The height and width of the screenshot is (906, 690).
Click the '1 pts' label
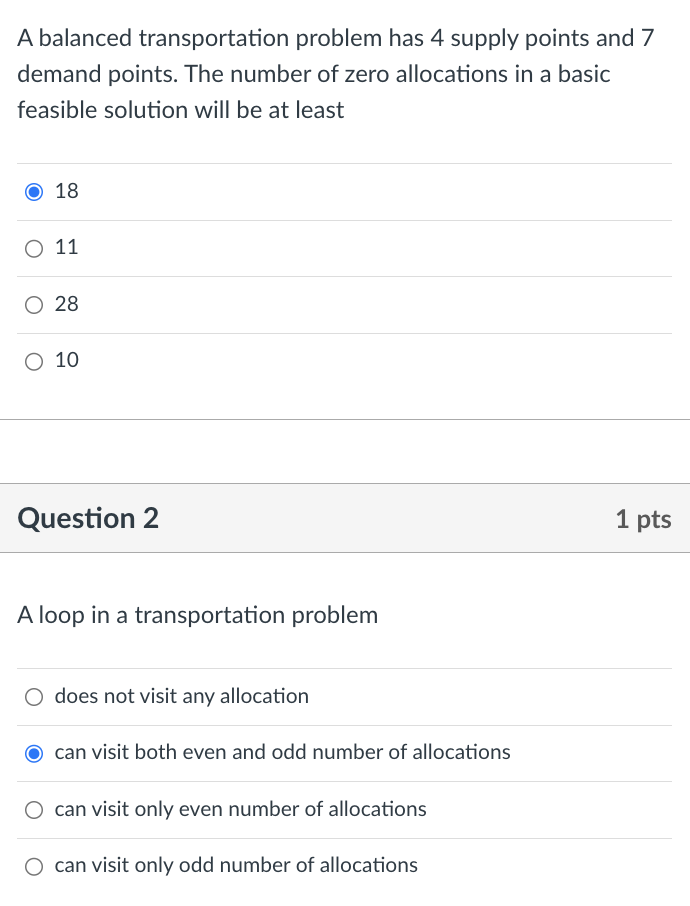(x=641, y=518)
